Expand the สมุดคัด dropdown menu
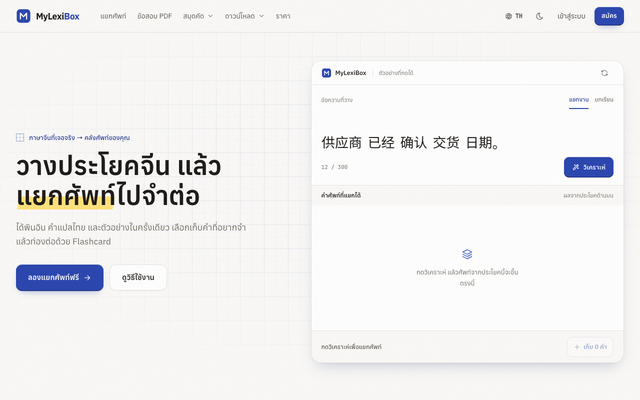 pyautogui.click(x=198, y=16)
